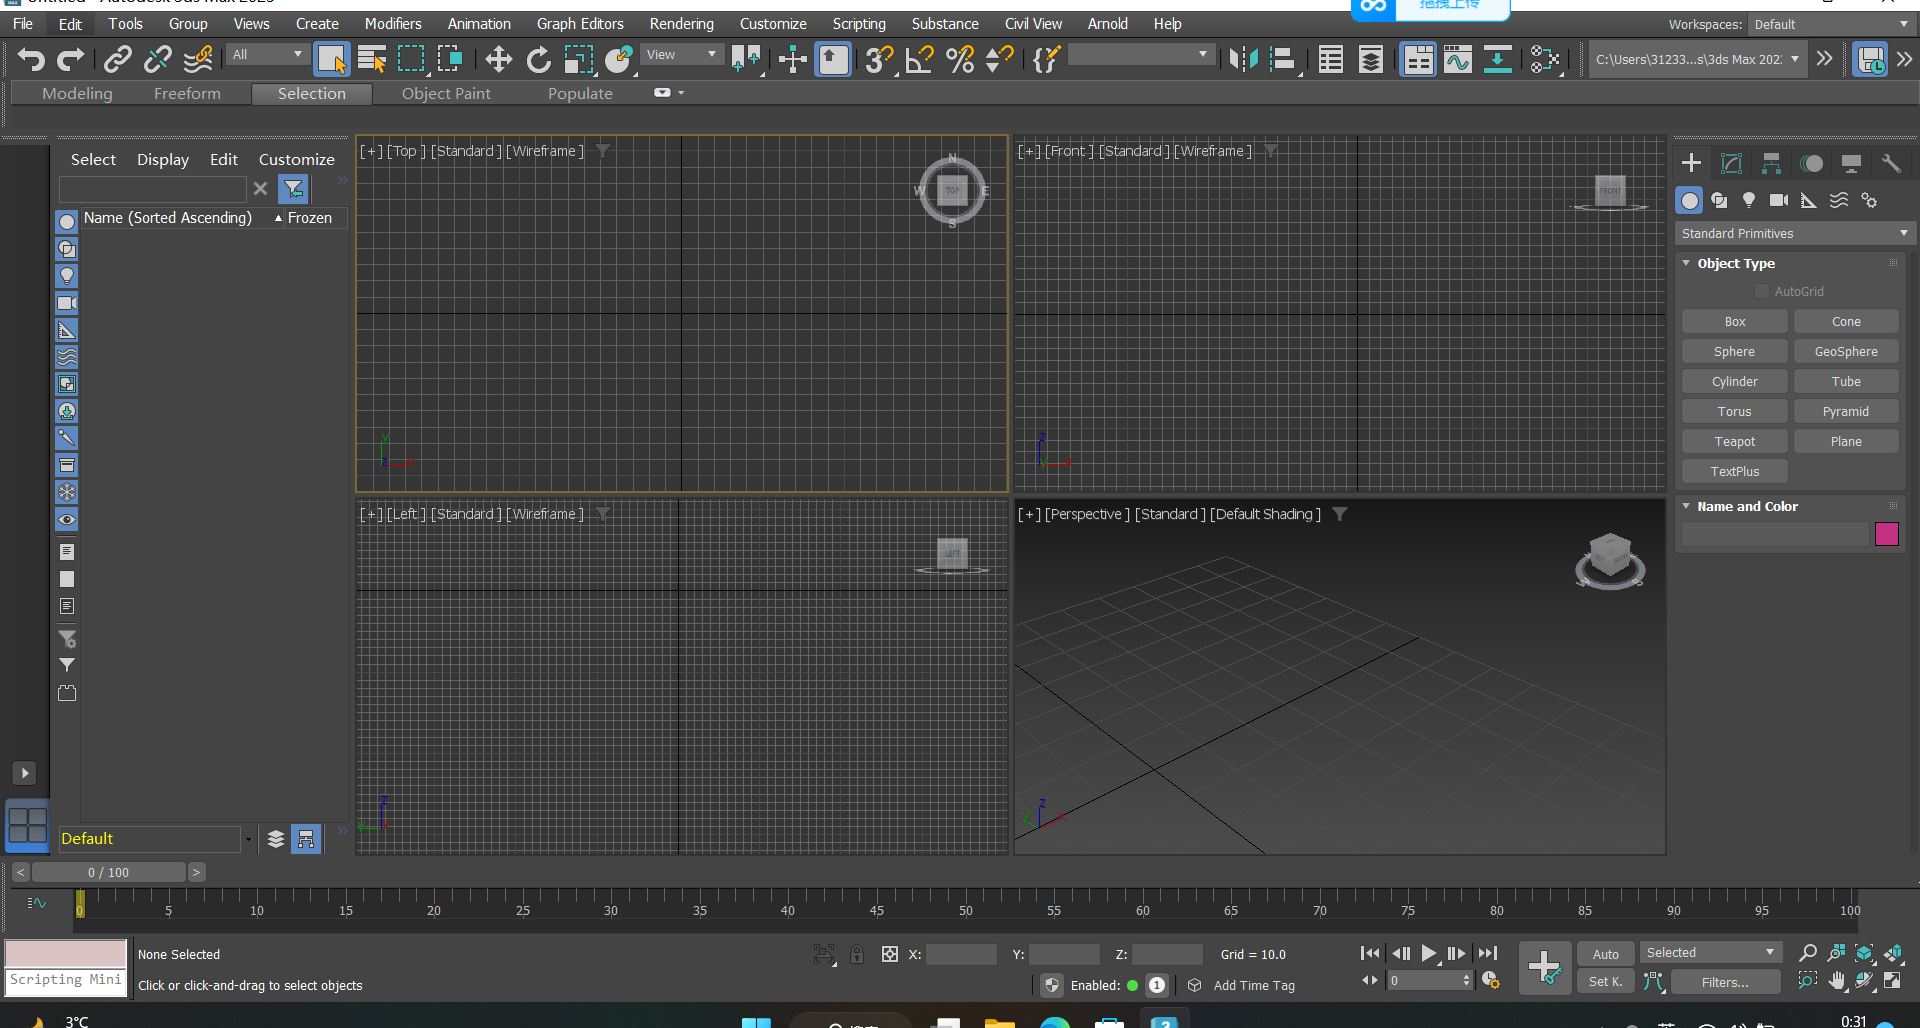
Task: Click the Set Key button
Action: pos(1605,981)
